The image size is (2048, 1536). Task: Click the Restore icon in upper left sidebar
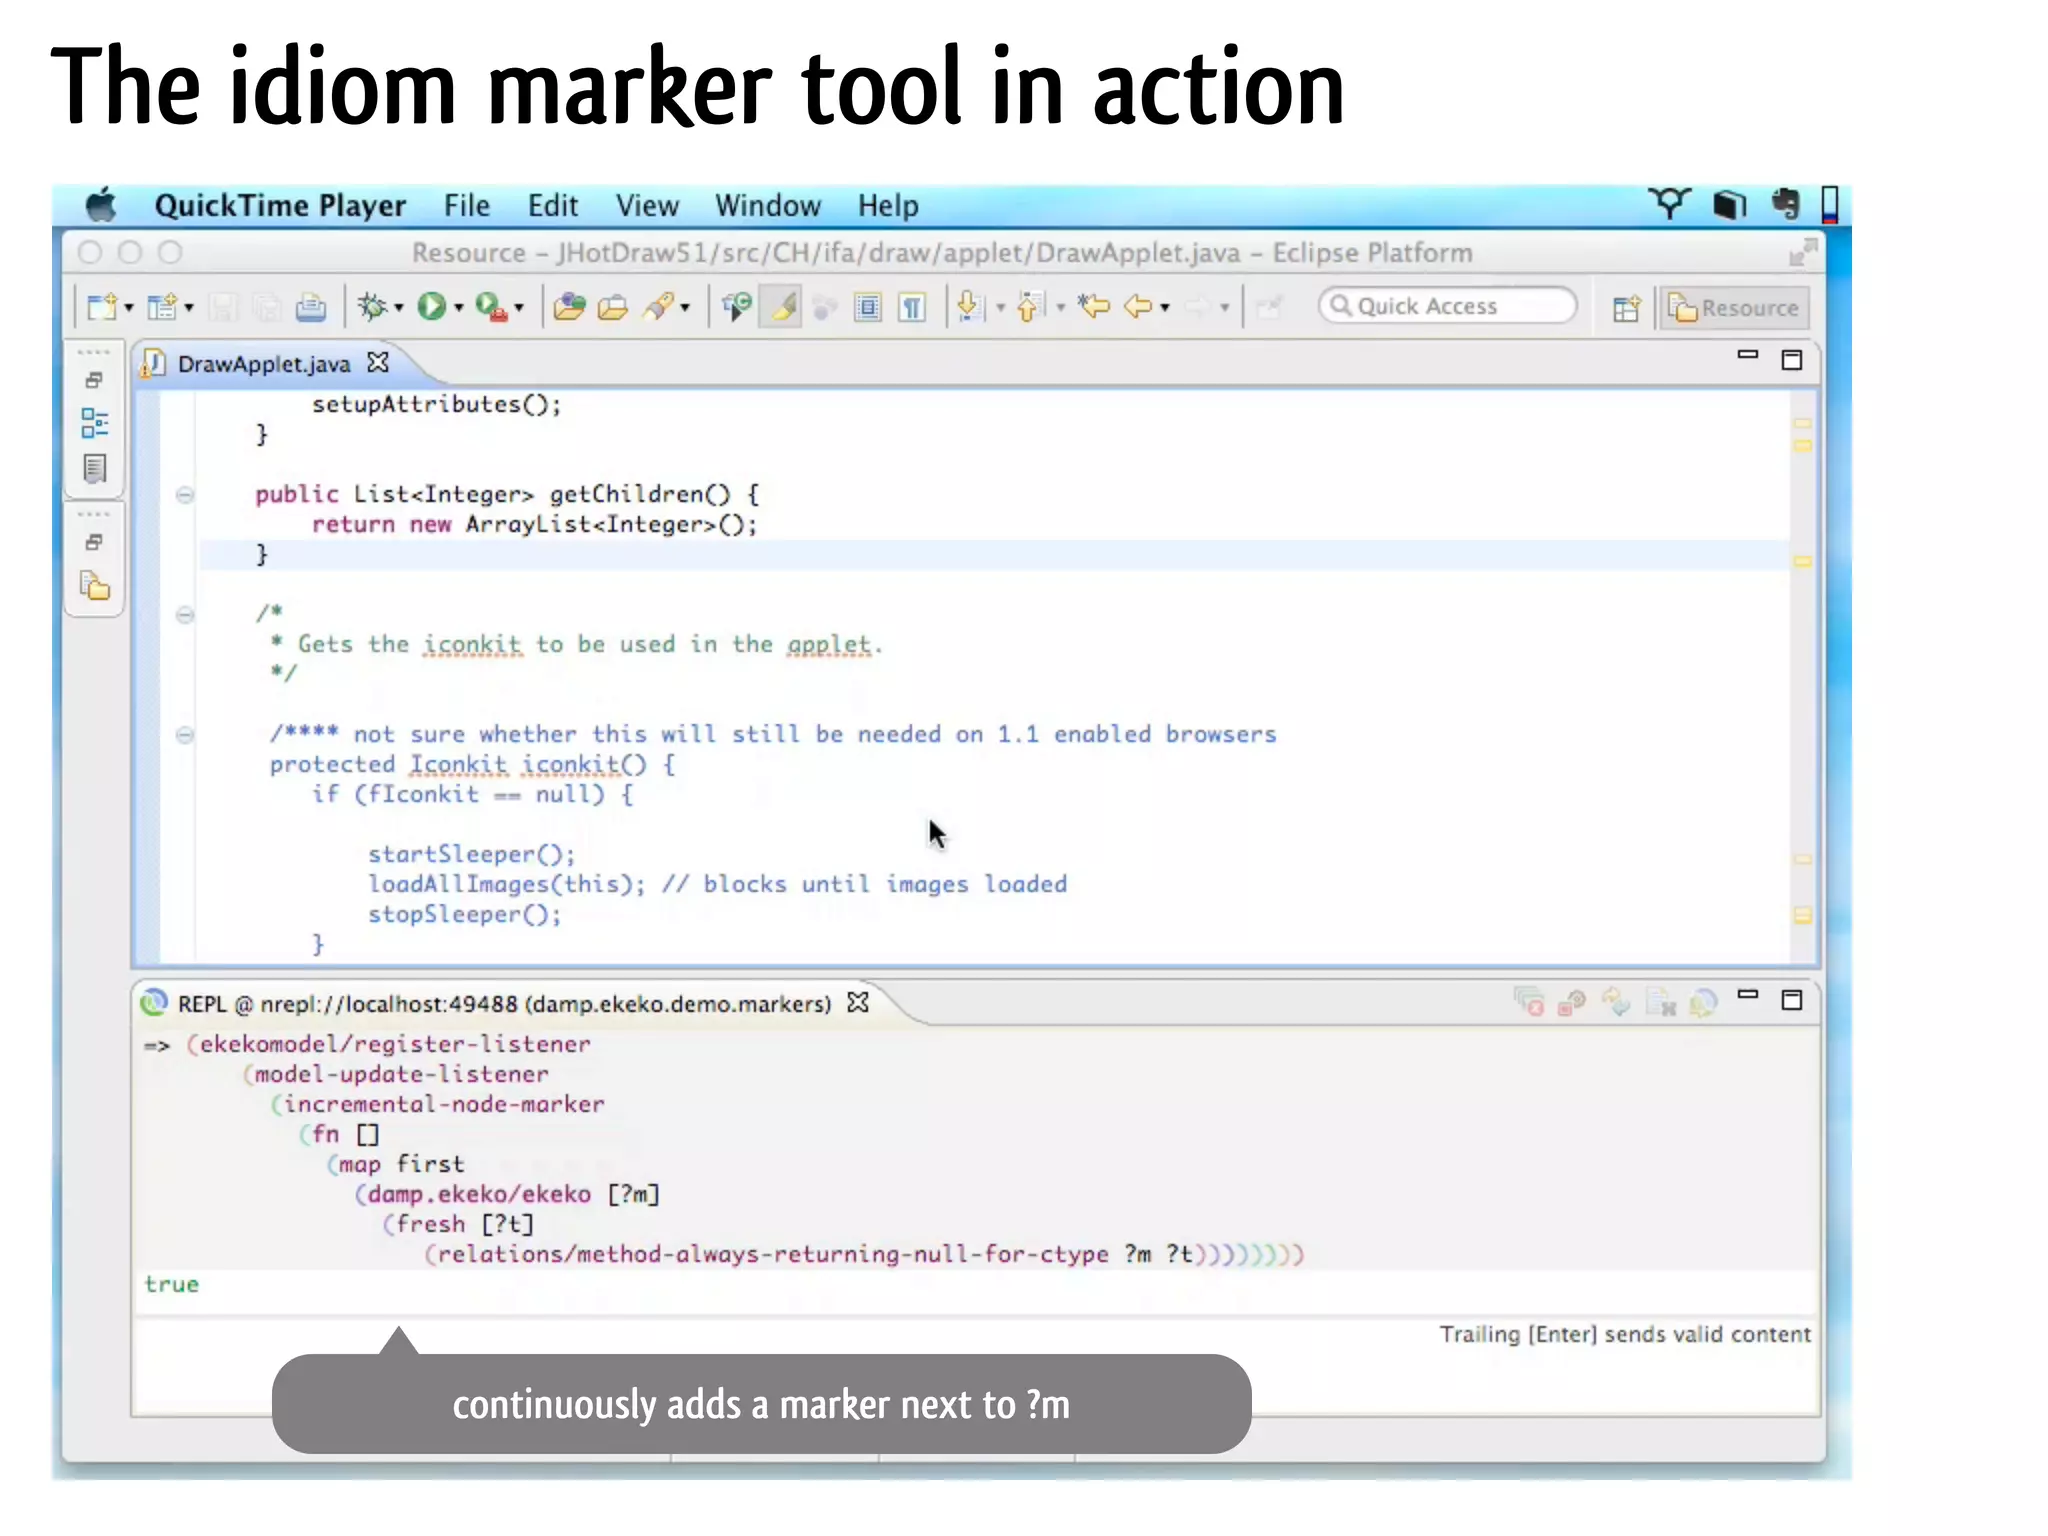tap(94, 380)
